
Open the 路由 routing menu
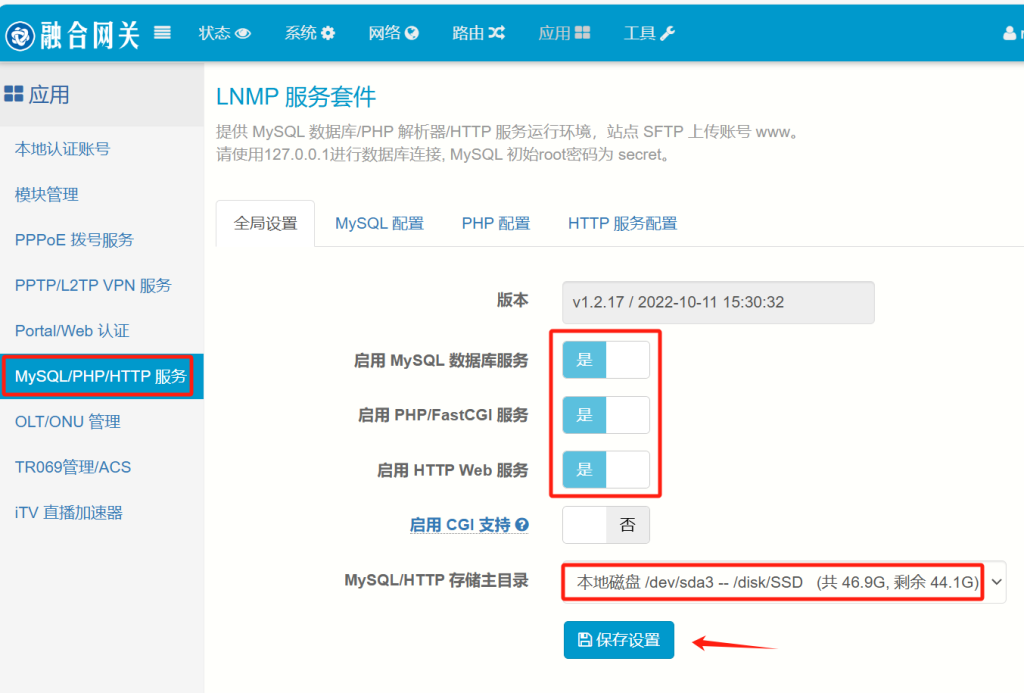(x=478, y=33)
